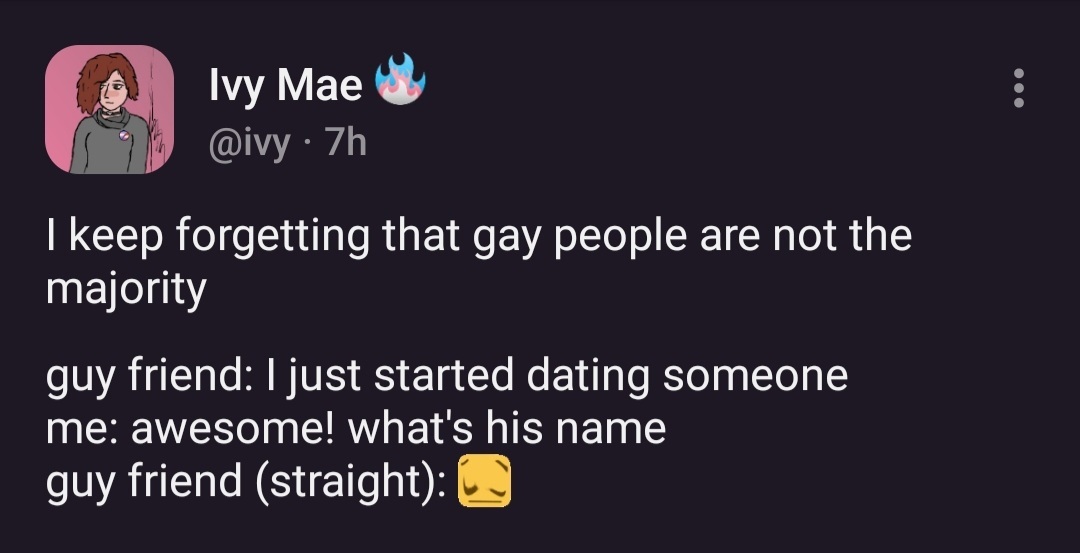
Task: Click the blue and pink flame badge
Action: pos(400,79)
